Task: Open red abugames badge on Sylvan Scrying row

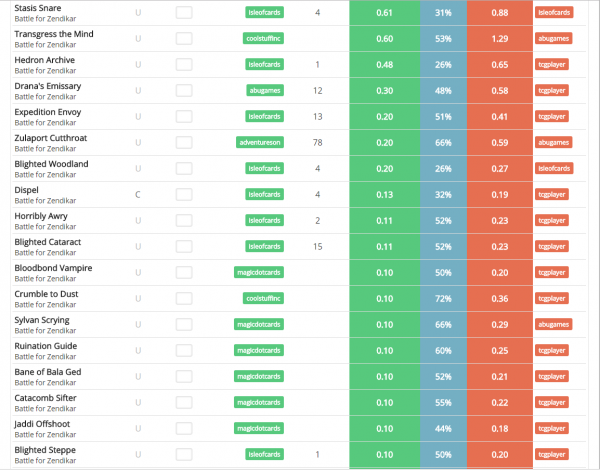Action: (553, 325)
